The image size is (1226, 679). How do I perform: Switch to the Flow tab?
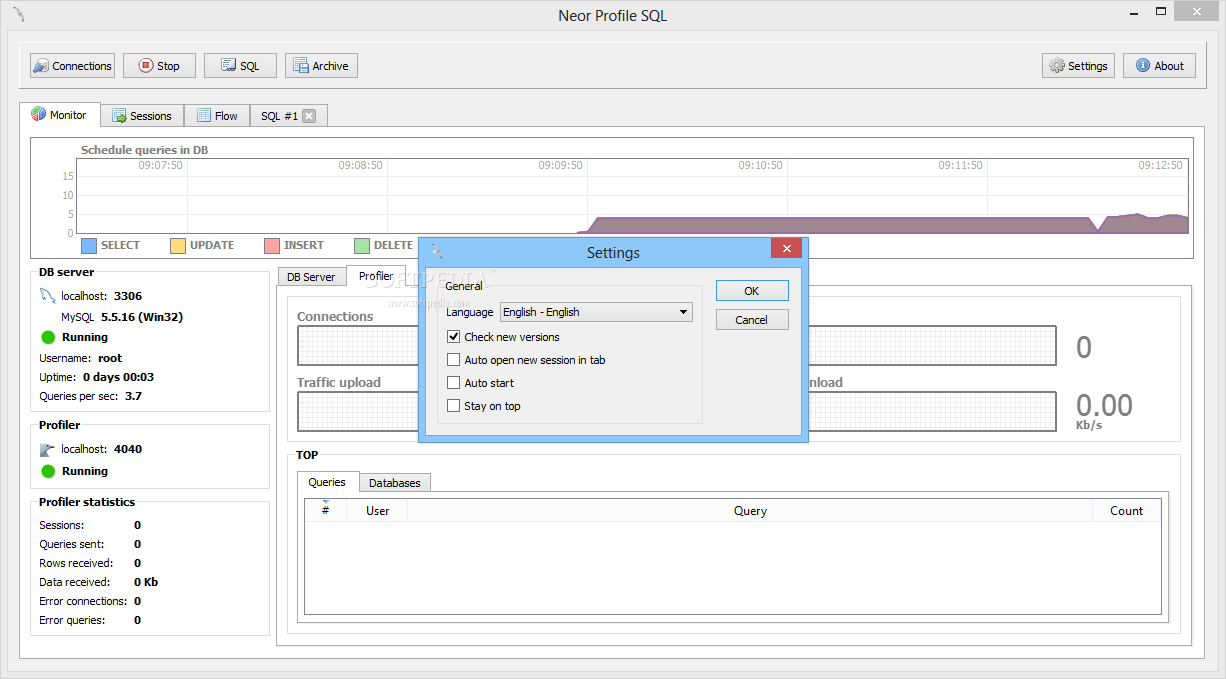coord(217,116)
